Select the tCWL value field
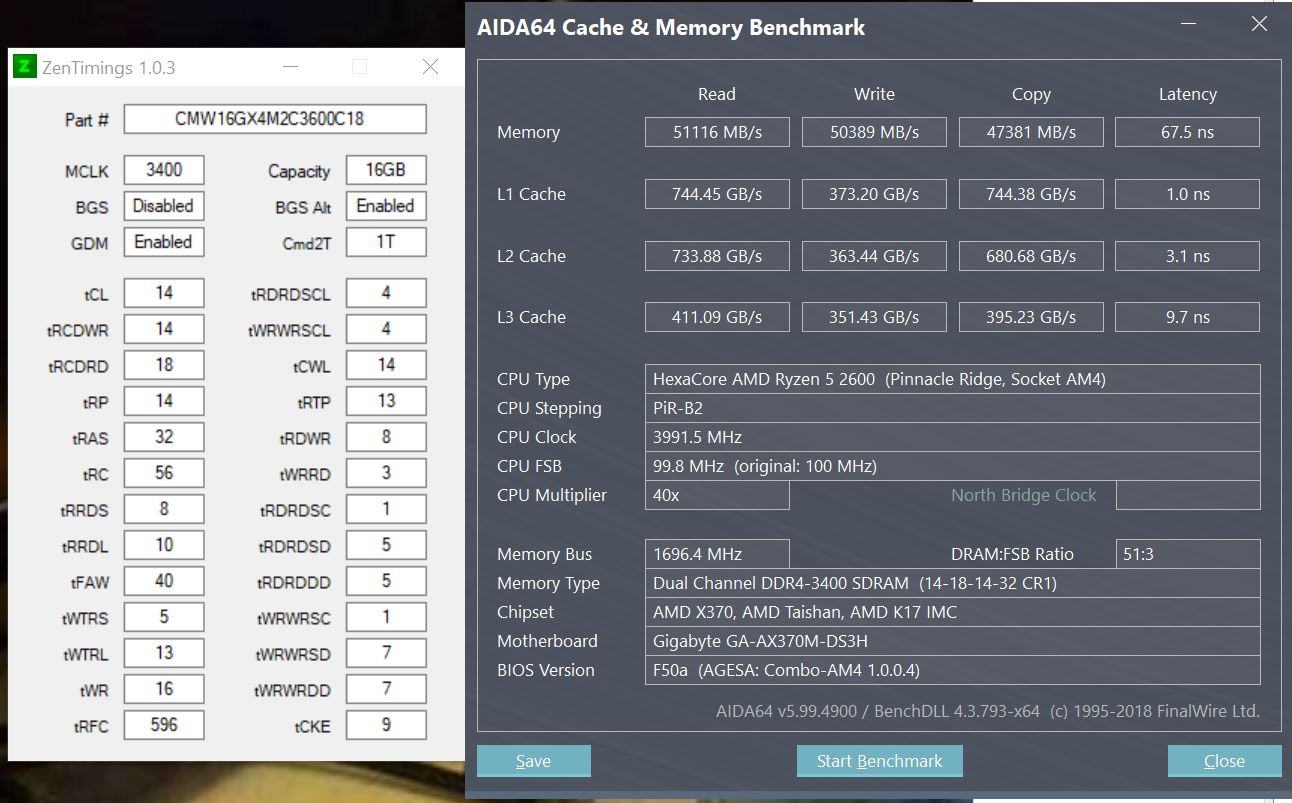This screenshot has width=1292, height=803. (386, 365)
